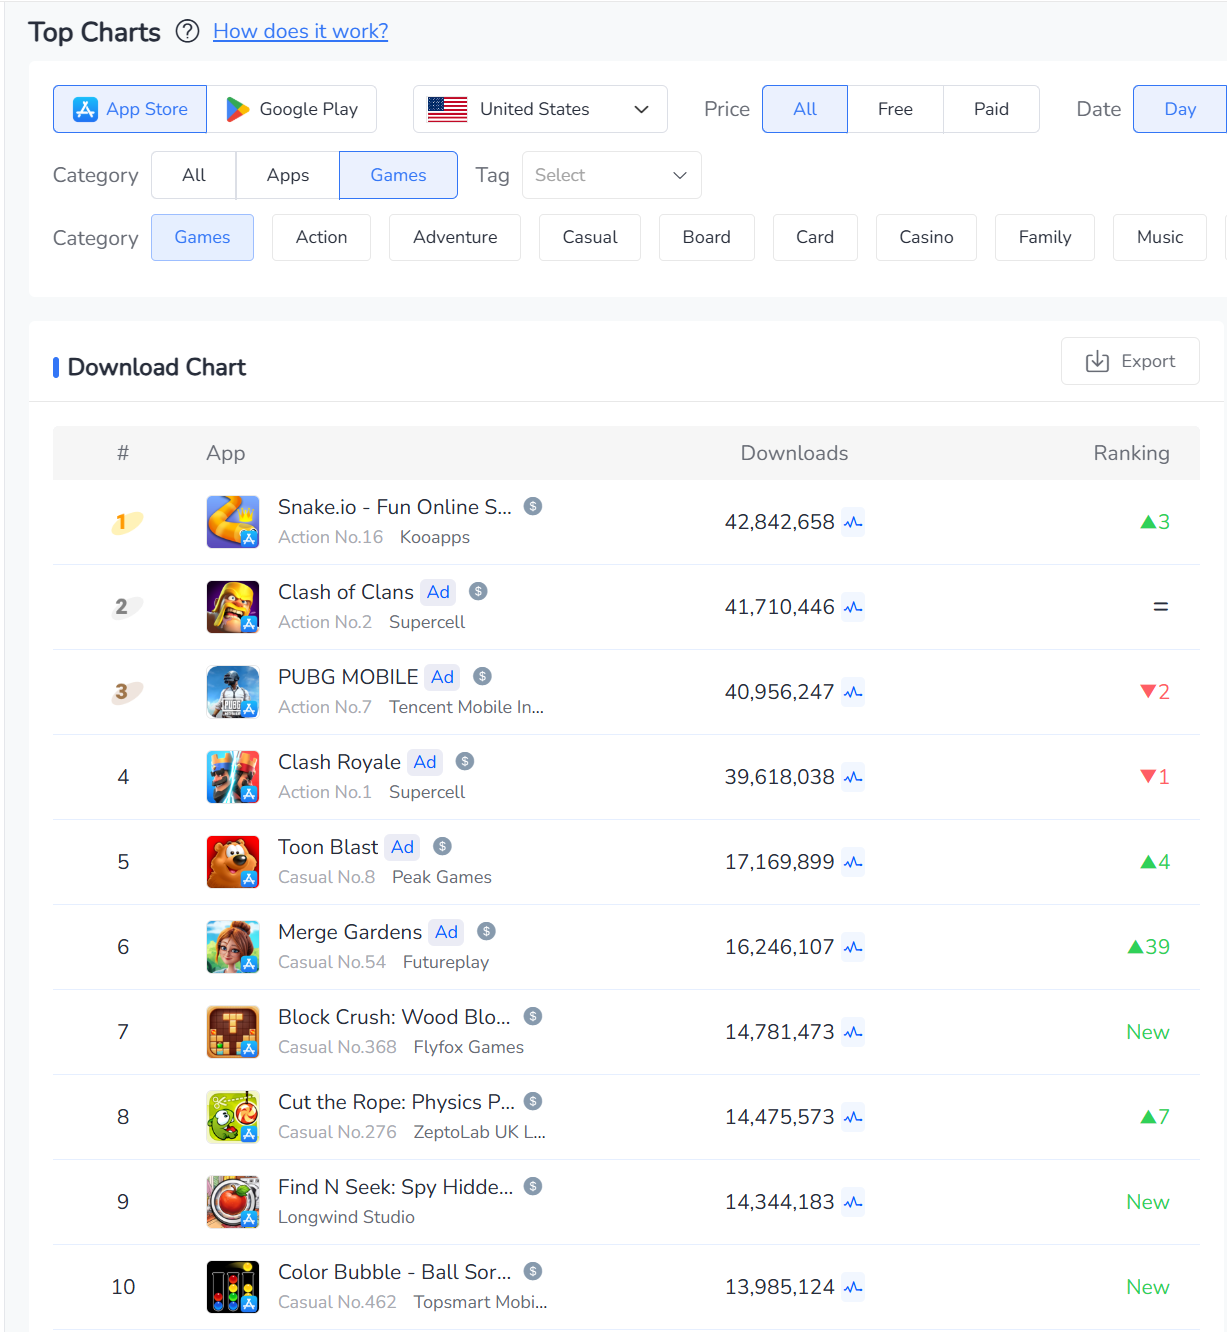Open the Tag Select dropdown
Screen dimensions: 1227x1332
point(612,175)
